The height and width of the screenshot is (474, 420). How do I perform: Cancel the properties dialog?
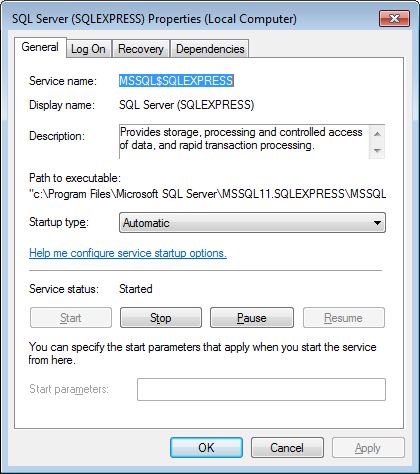click(x=287, y=448)
